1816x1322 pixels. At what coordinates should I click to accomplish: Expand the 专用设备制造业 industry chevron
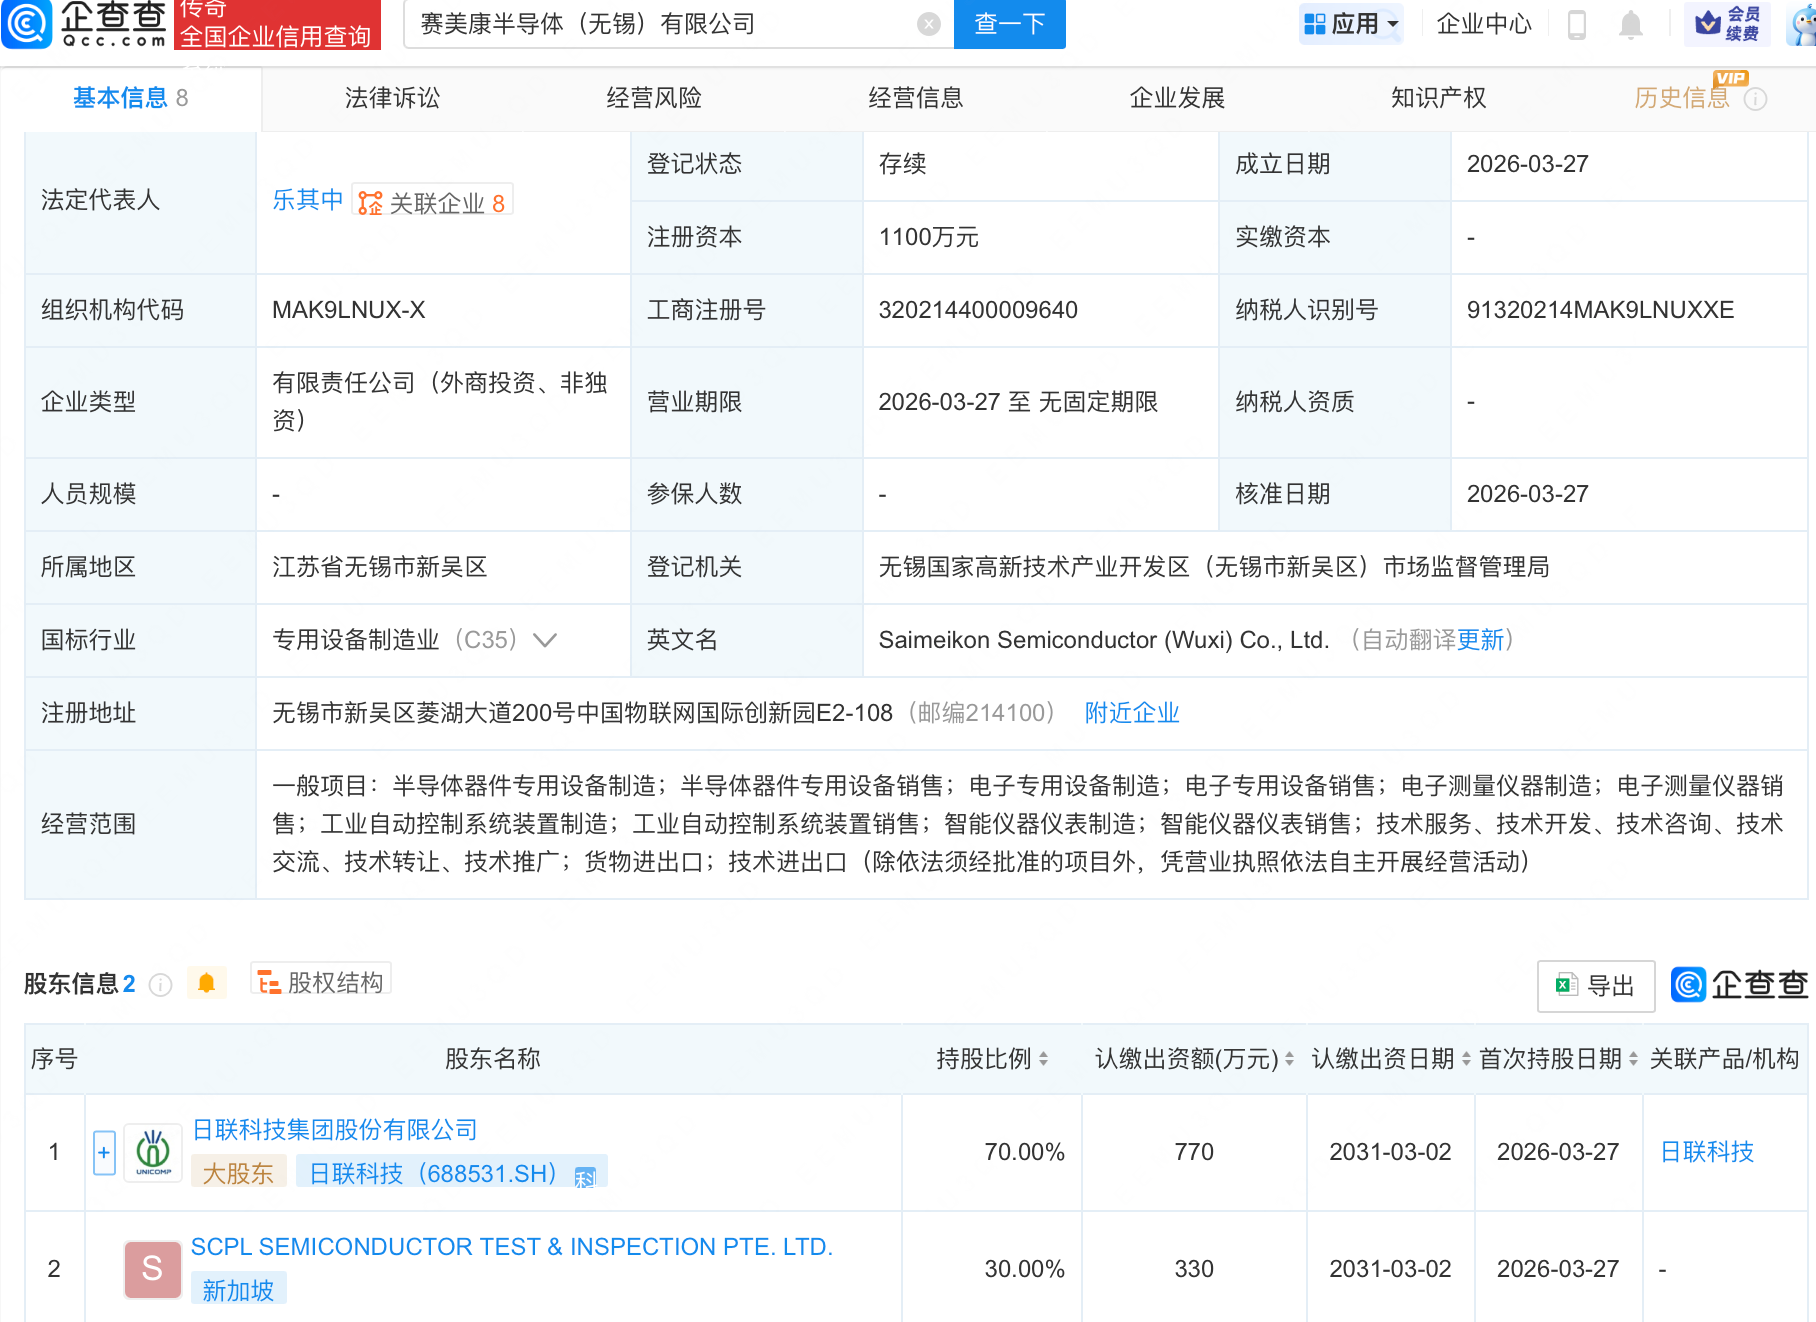[x=545, y=640]
